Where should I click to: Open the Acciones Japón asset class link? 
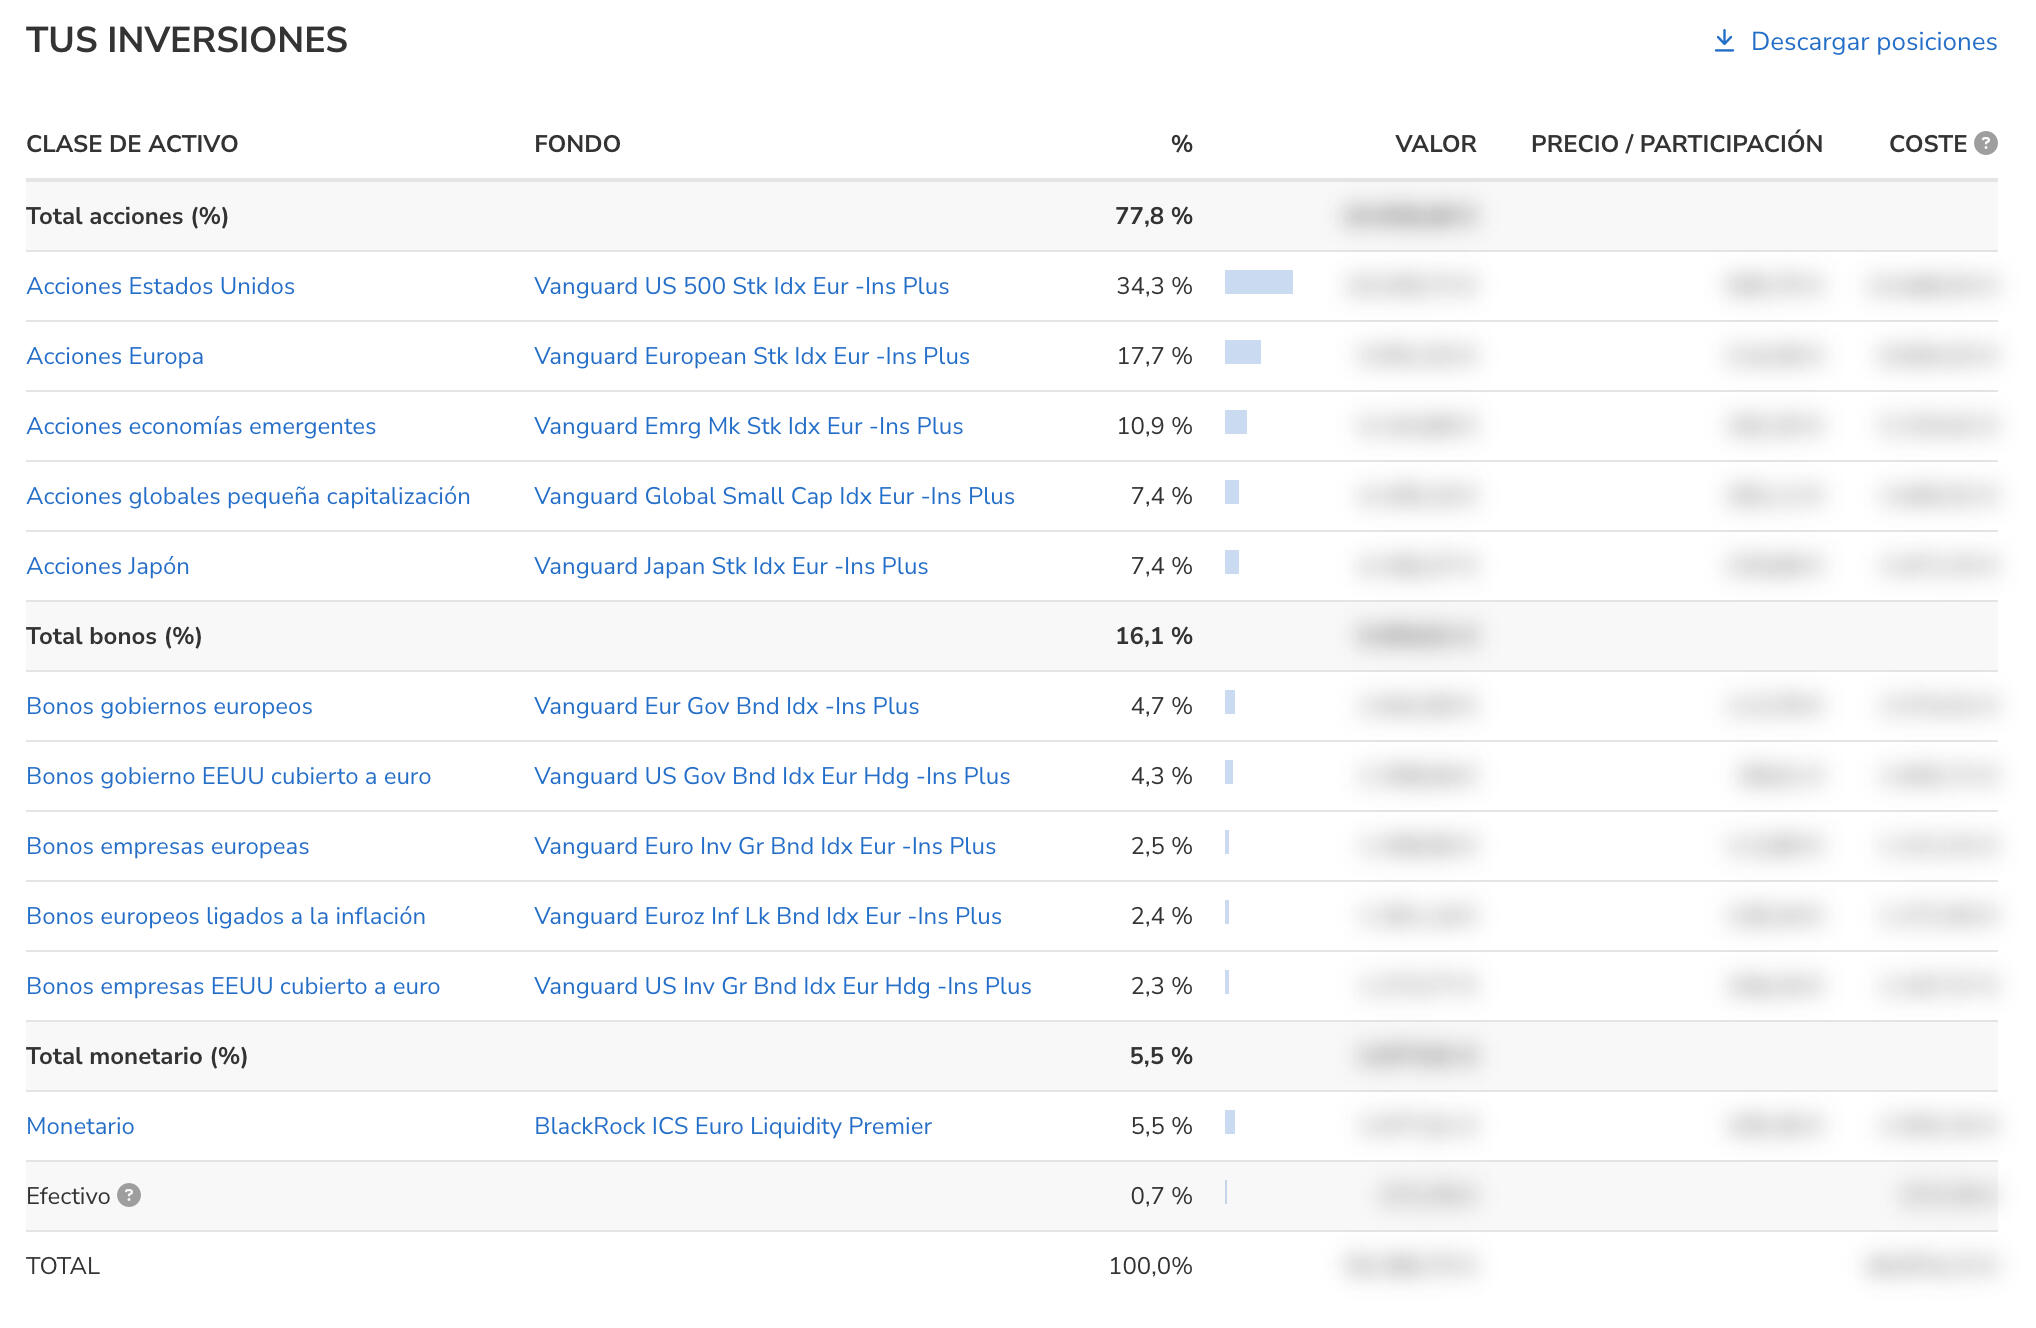tap(108, 566)
